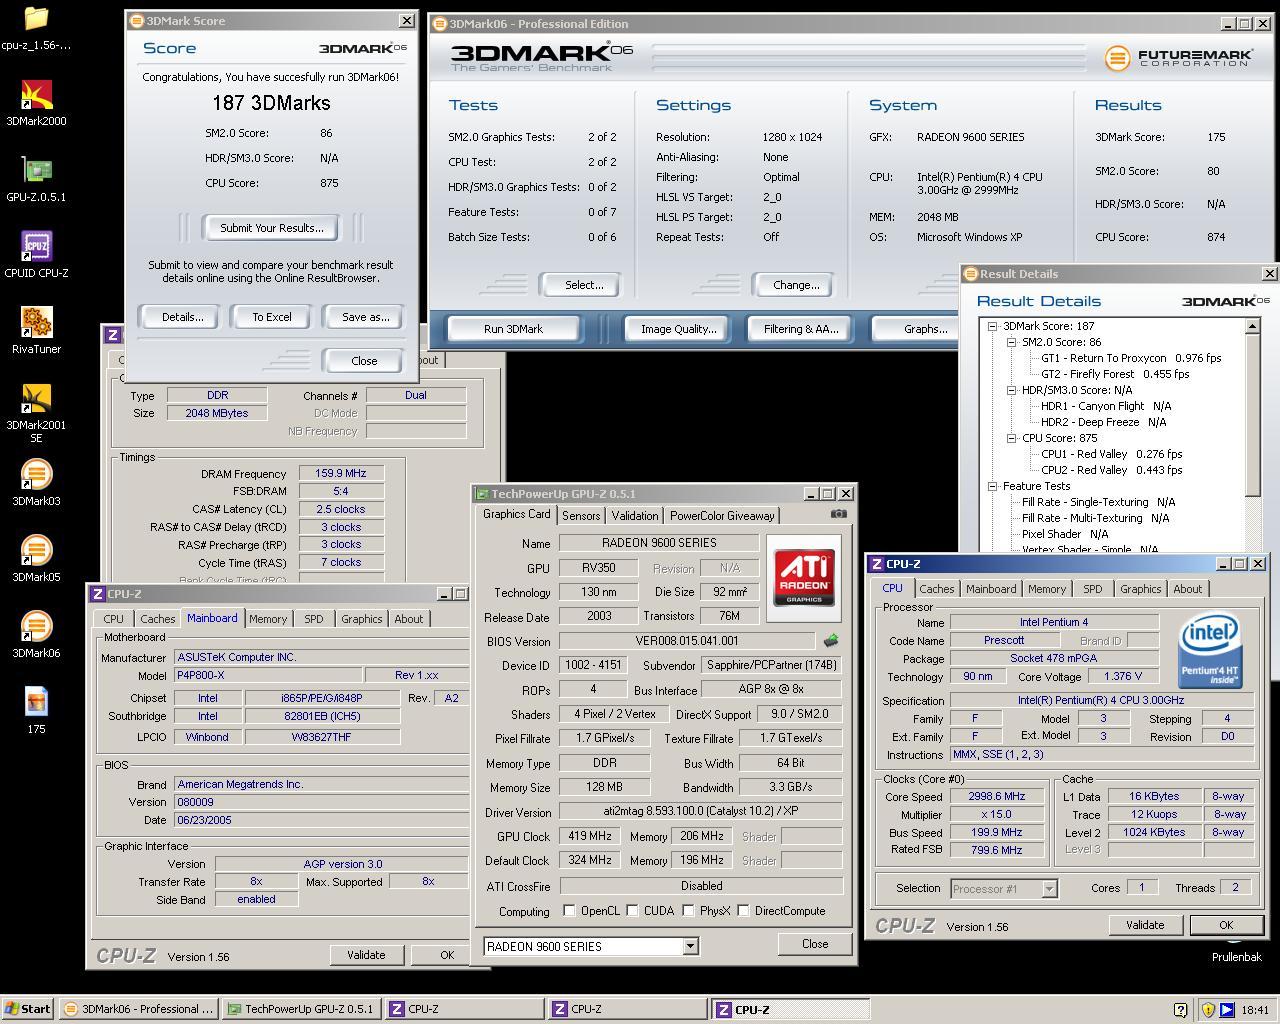Collapse the SM2.0 Score: 86 node

(x=1011, y=342)
